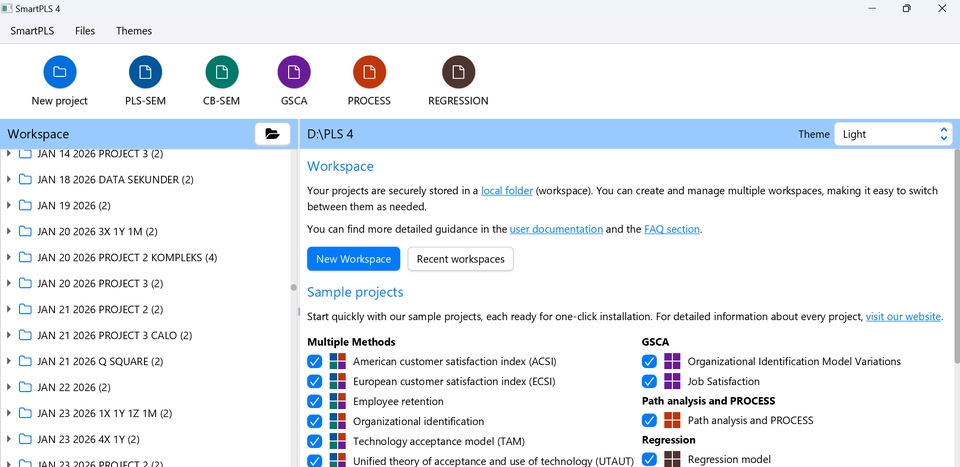Expand JAN 21 2026 PROJECT 2 folder
This screenshot has width=960, height=467.
pyautogui.click(x=9, y=309)
